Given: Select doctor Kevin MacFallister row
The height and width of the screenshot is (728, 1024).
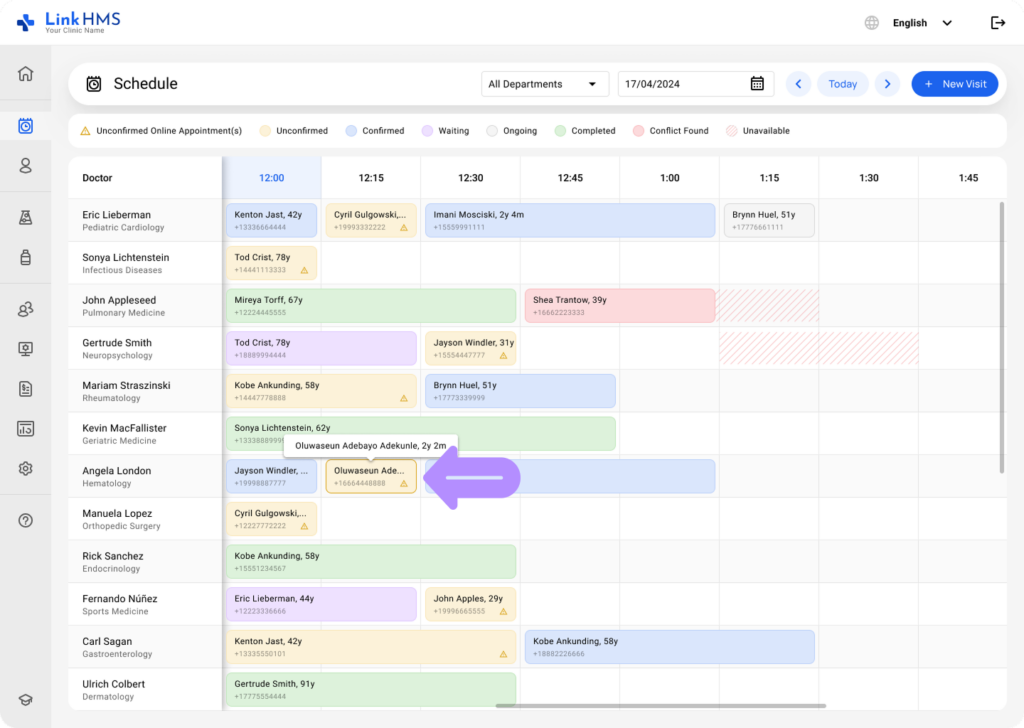Looking at the screenshot, I should (x=145, y=434).
